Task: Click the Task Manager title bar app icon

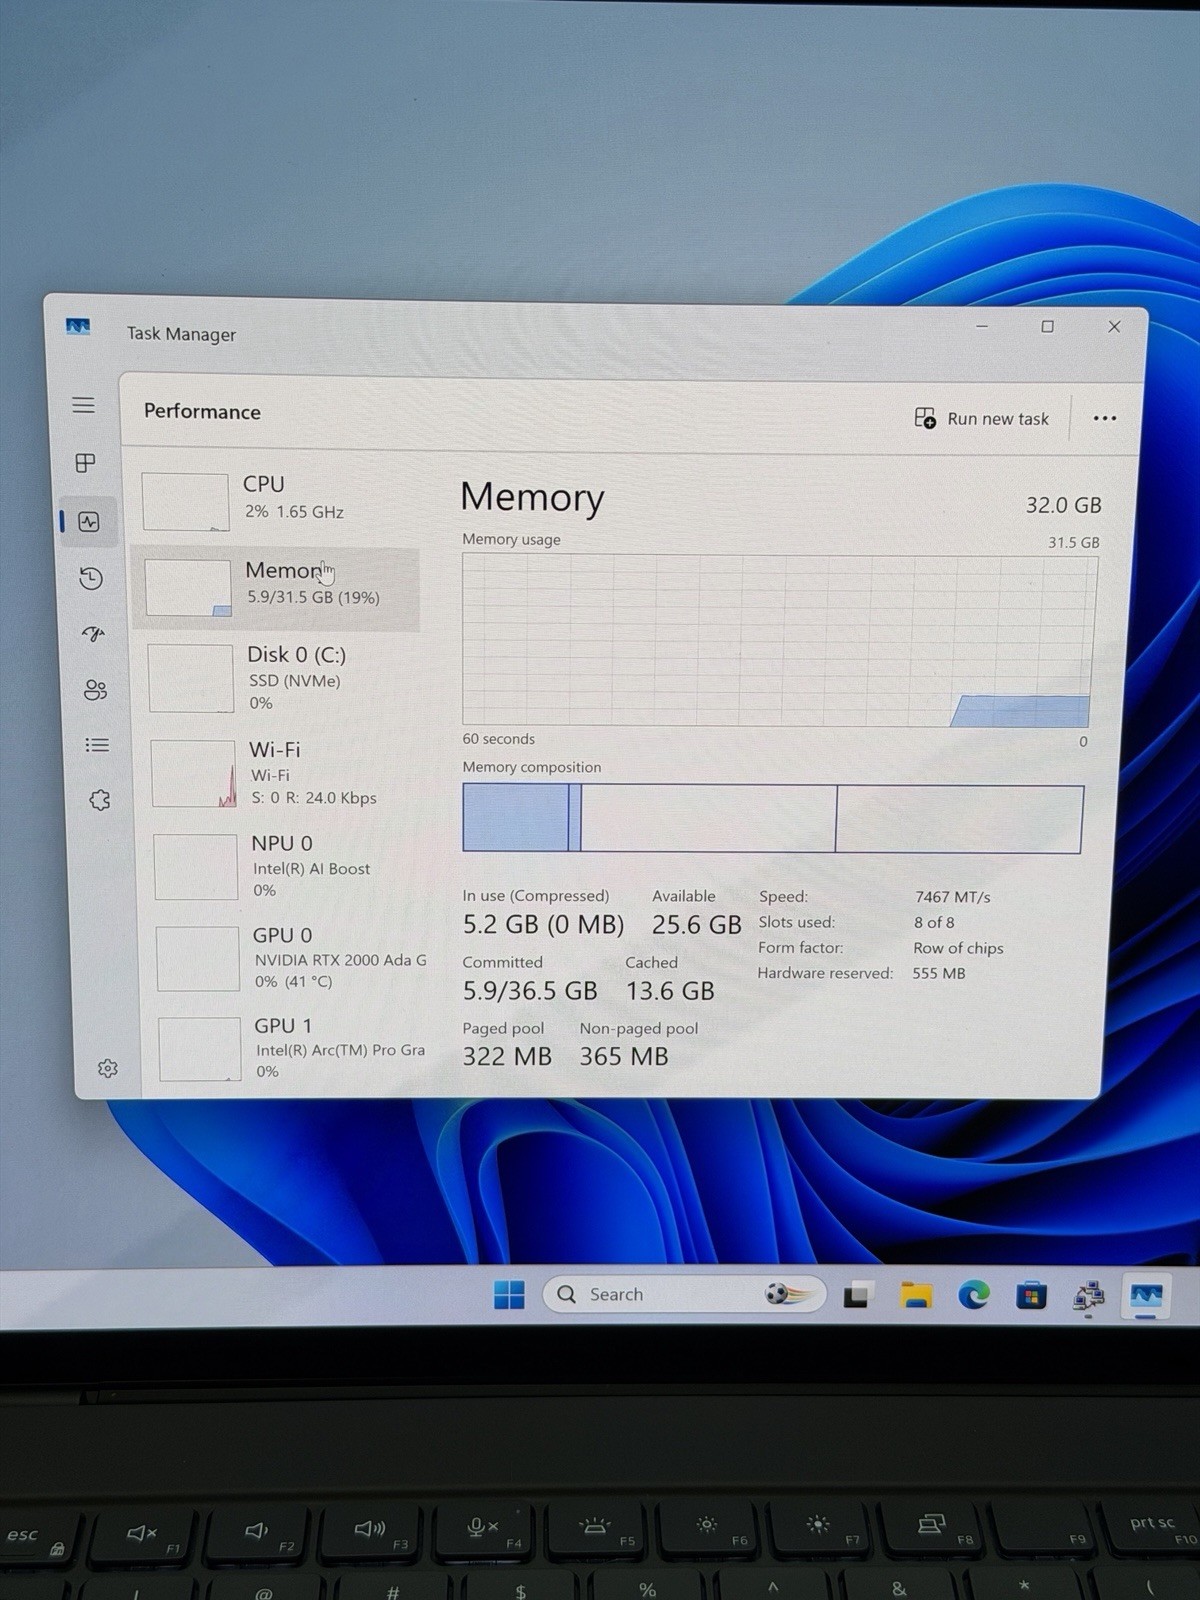Action: (x=78, y=327)
